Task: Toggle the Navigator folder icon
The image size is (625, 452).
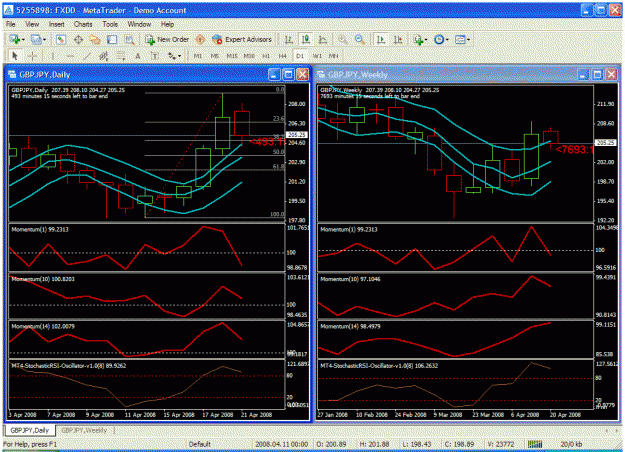Action: click(x=95, y=39)
